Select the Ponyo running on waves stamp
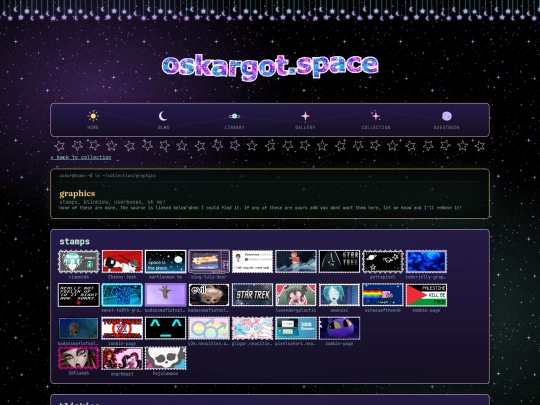Screen dimensions: 540x405 coord(296,262)
